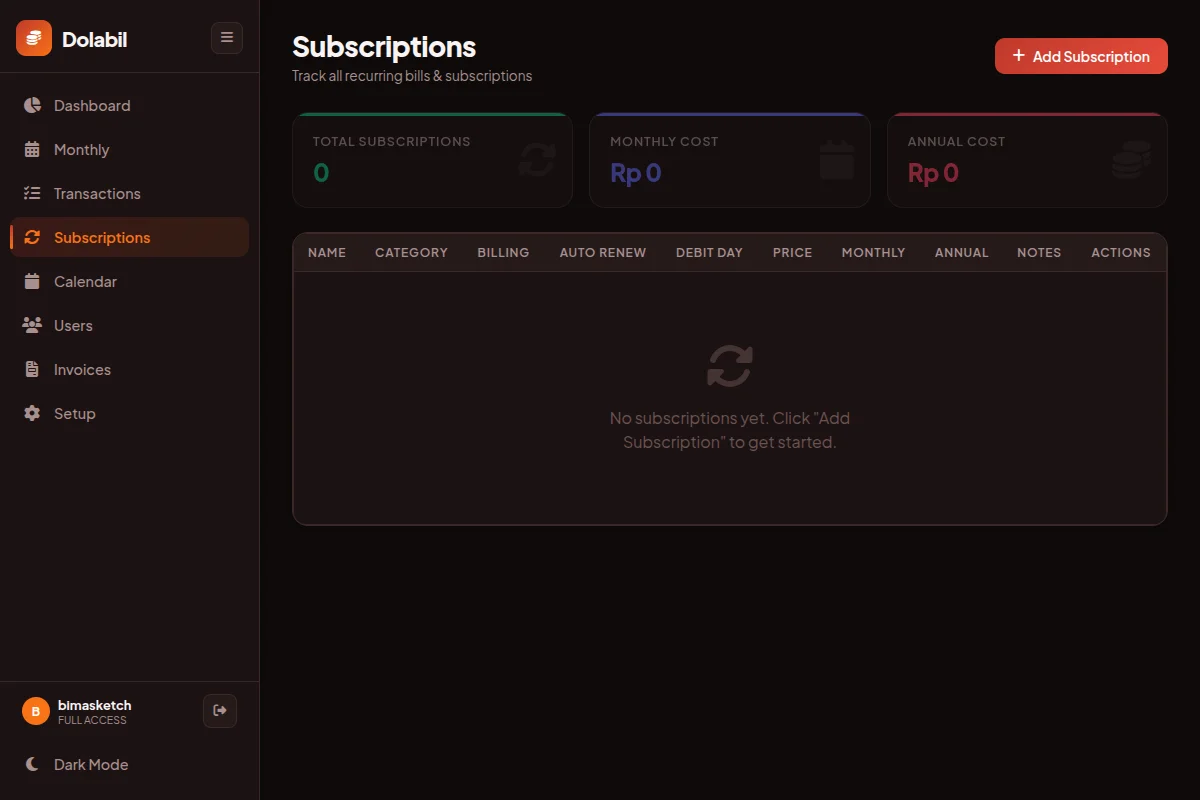The width and height of the screenshot is (1200, 800).
Task: Click the bimasketch username
Action: click(94, 705)
